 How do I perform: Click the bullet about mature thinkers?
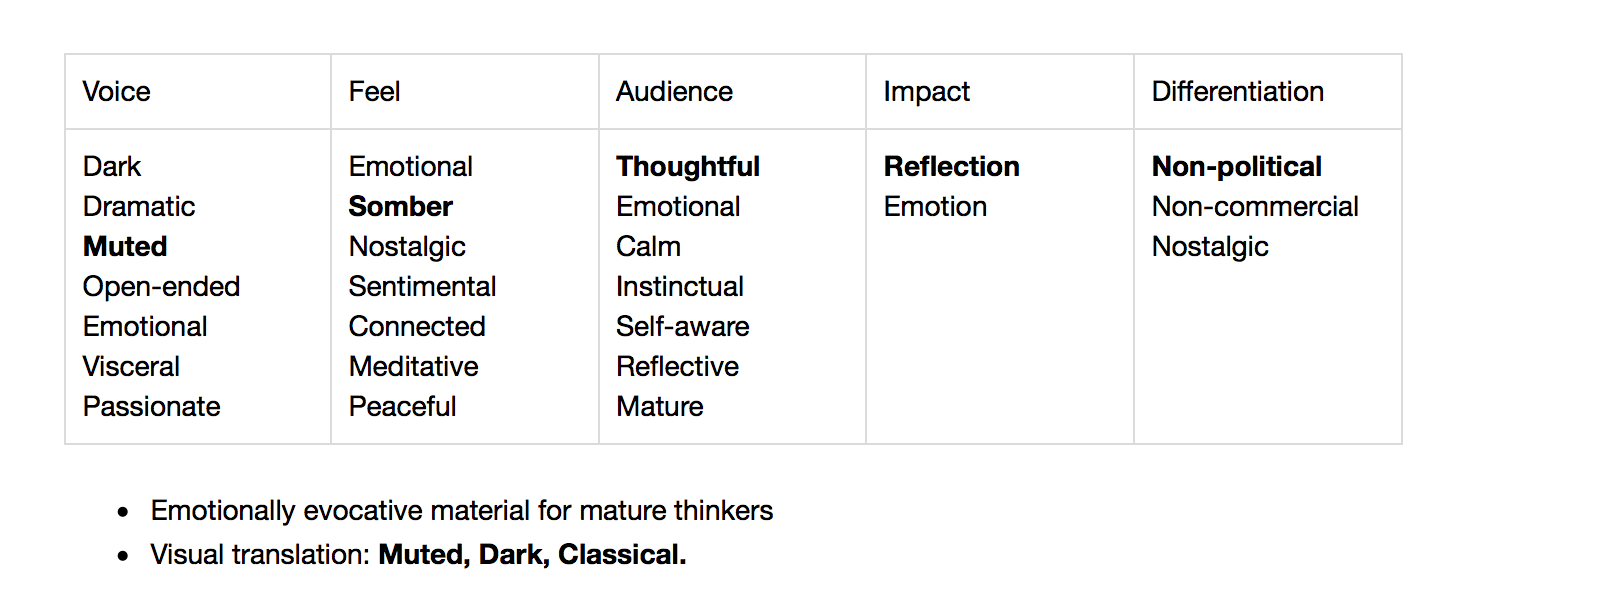click(x=461, y=511)
